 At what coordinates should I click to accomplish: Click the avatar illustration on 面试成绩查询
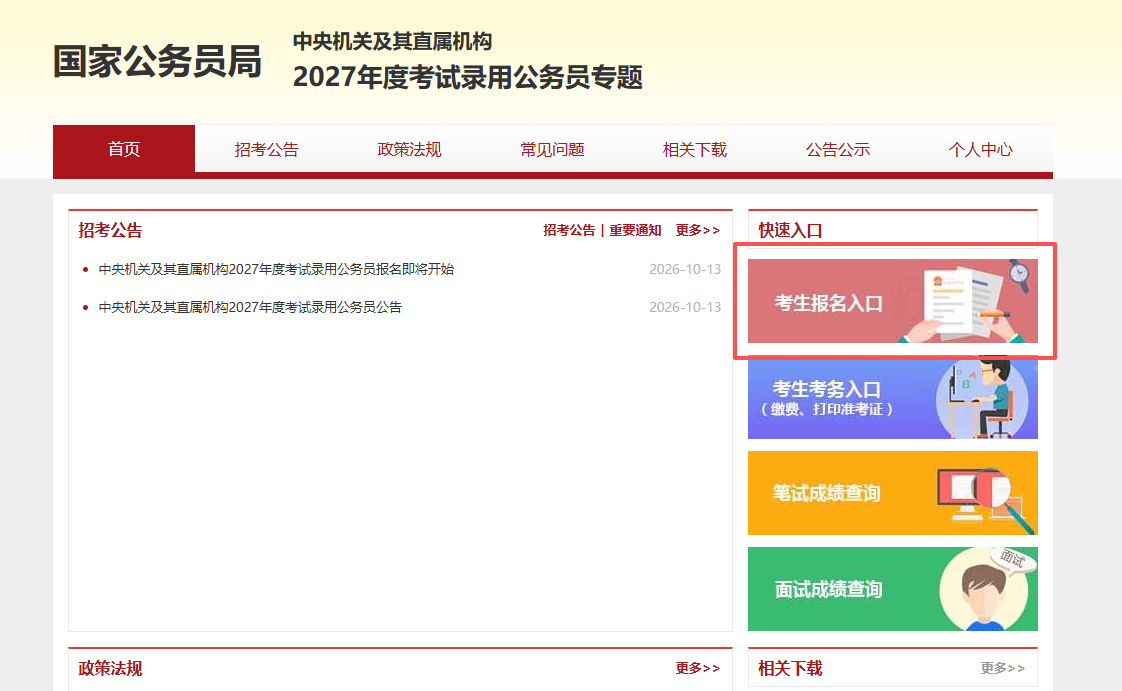point(984,590)
